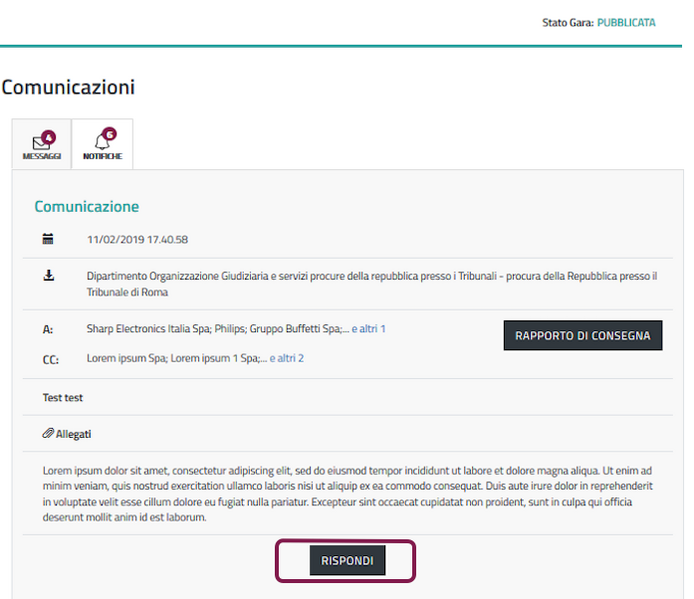Expand recipients with "e altri 1"
Viewport: 694px width, 599px height.
click(x=368, y=328)
